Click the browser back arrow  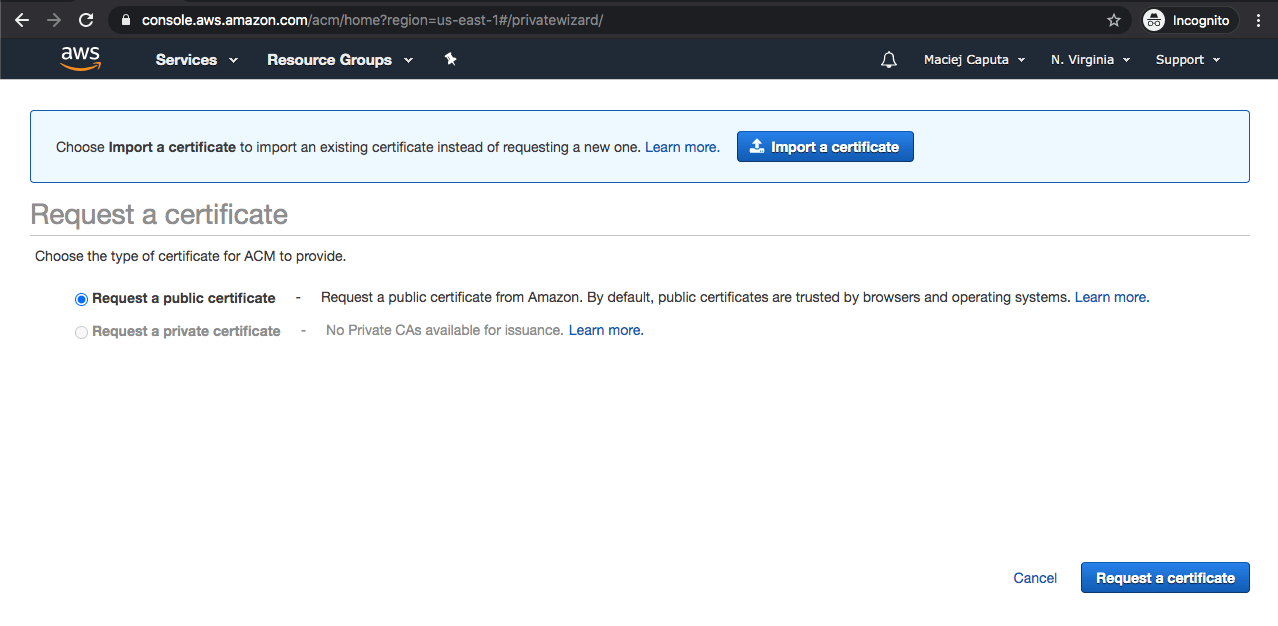pyautogui.click(x=22, y=20)
